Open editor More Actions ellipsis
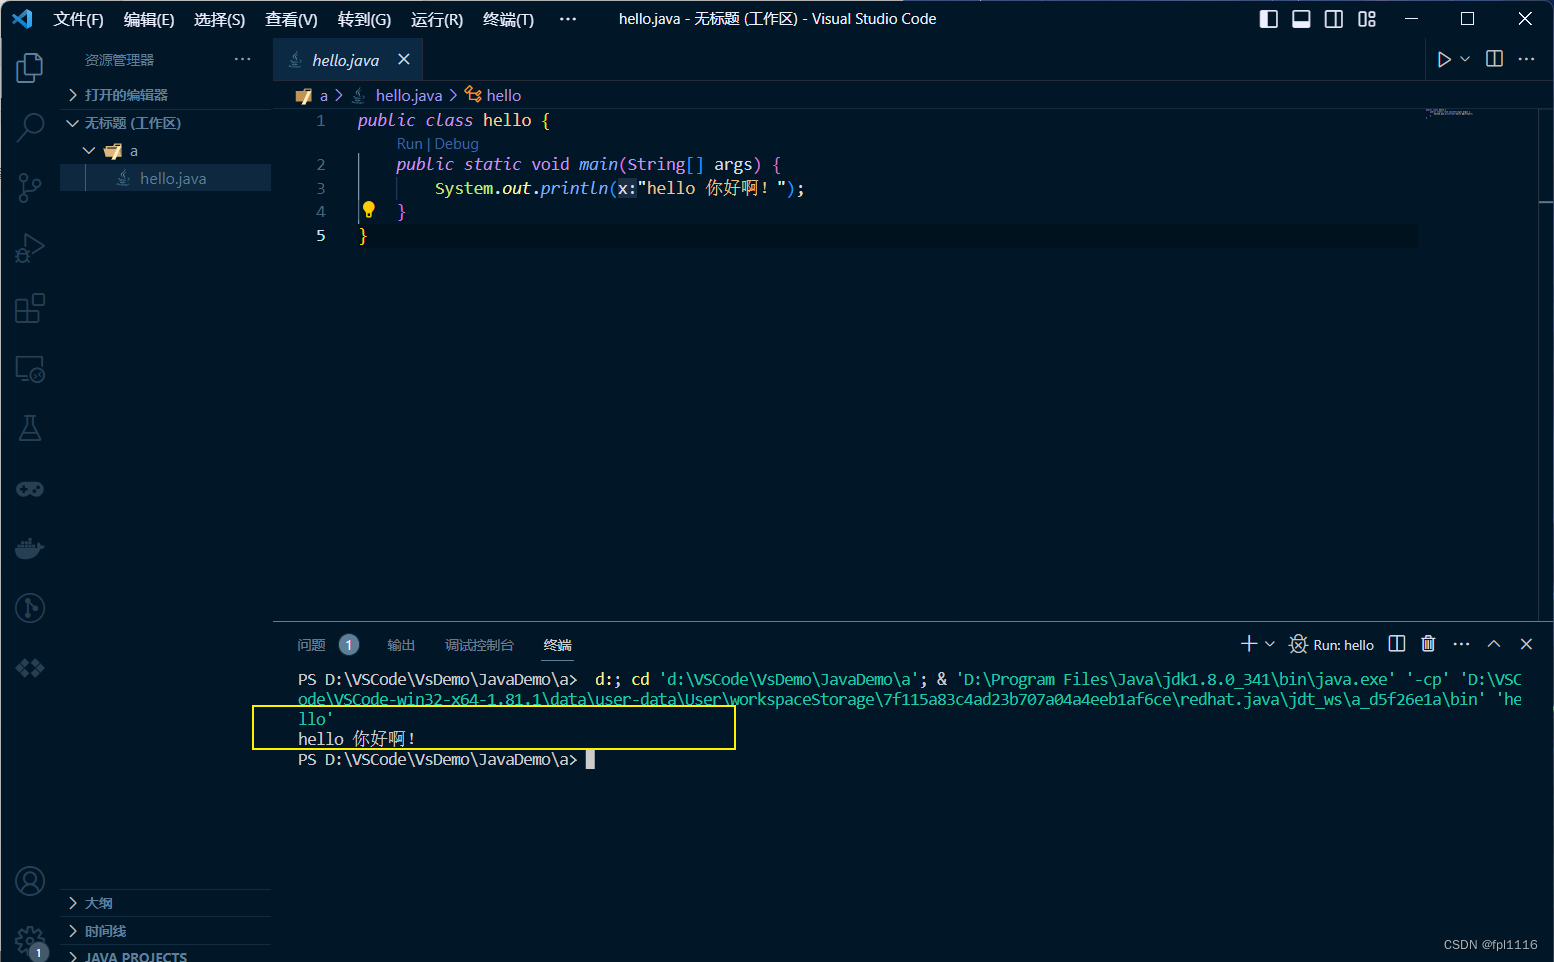1554x962 pixels. (1526, 59)
